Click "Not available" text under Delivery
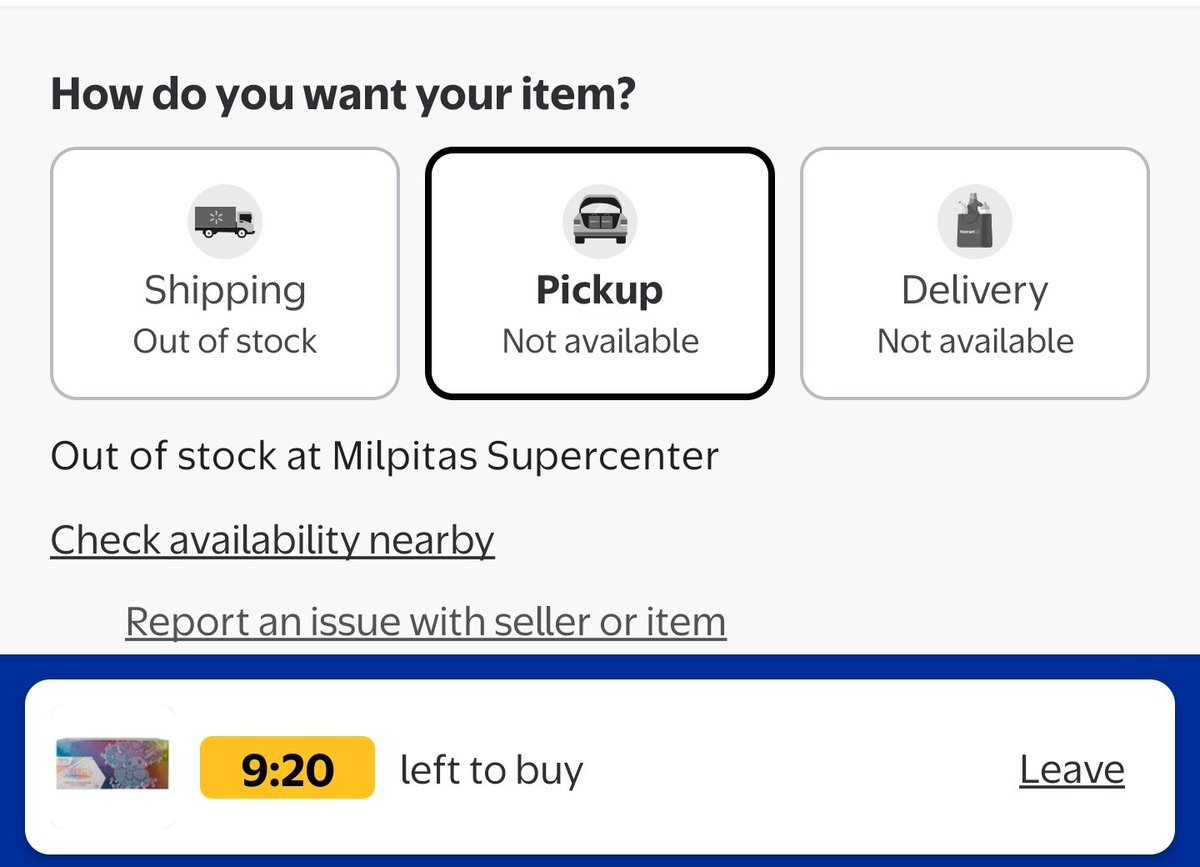The height and width of the screenshot is (867, 1200). coord(975,341)
